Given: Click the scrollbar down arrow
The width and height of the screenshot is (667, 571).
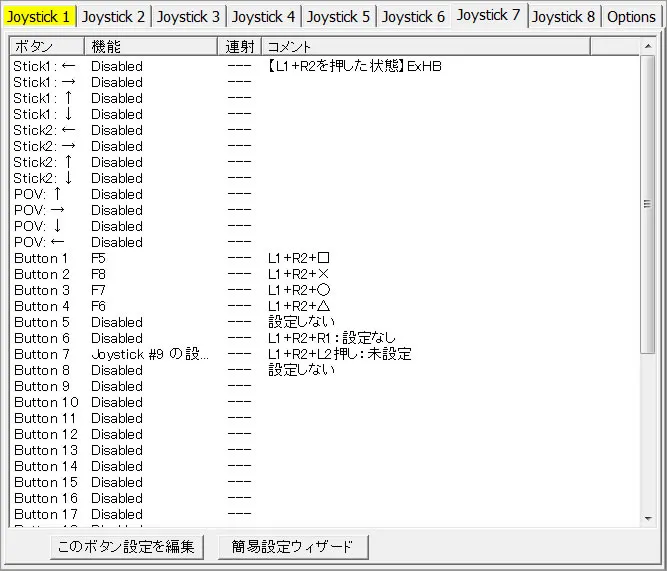Looking at the screenshot, I should point(648,518).
